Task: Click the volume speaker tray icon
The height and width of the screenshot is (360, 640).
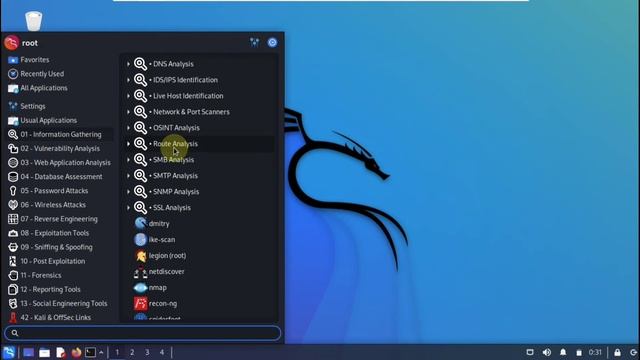Action: 547,352
